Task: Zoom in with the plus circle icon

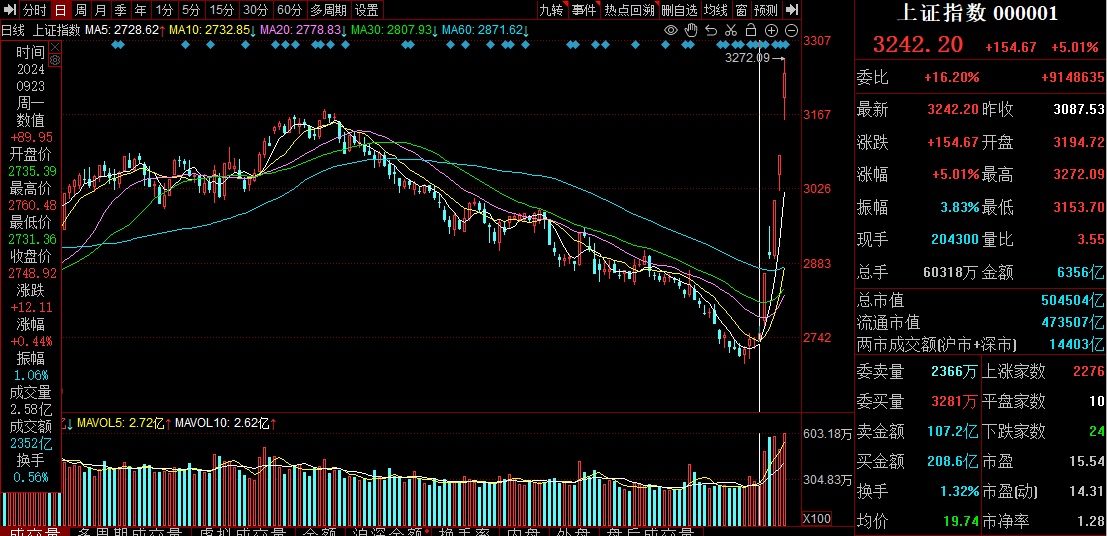Action: pos(772,30)
